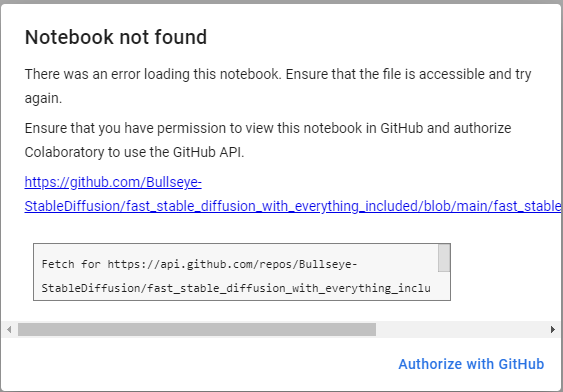Click the 'Fetch for https://api.github.com' line
563x392 pixels.
pyautogui.click(x=199, y=264)
